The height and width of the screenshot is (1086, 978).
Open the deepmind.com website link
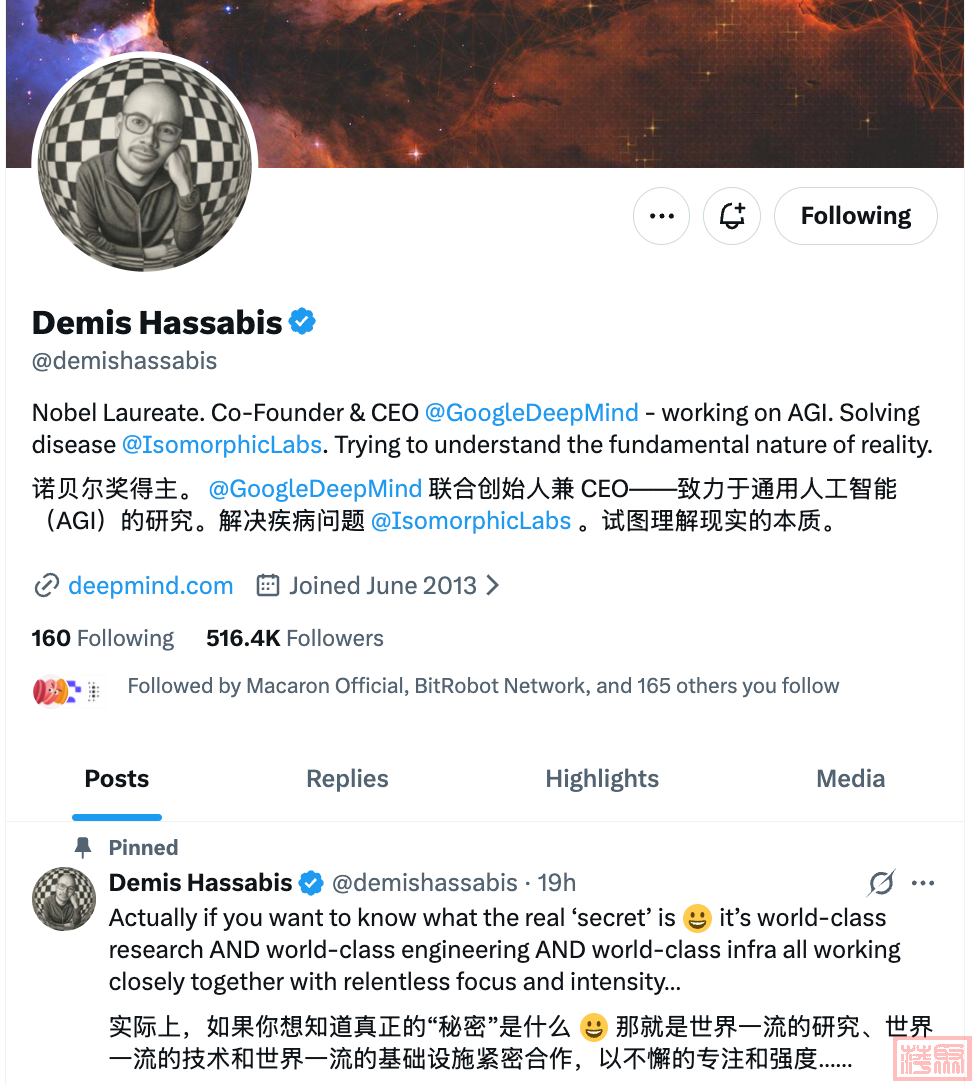(x=150, y=586)
